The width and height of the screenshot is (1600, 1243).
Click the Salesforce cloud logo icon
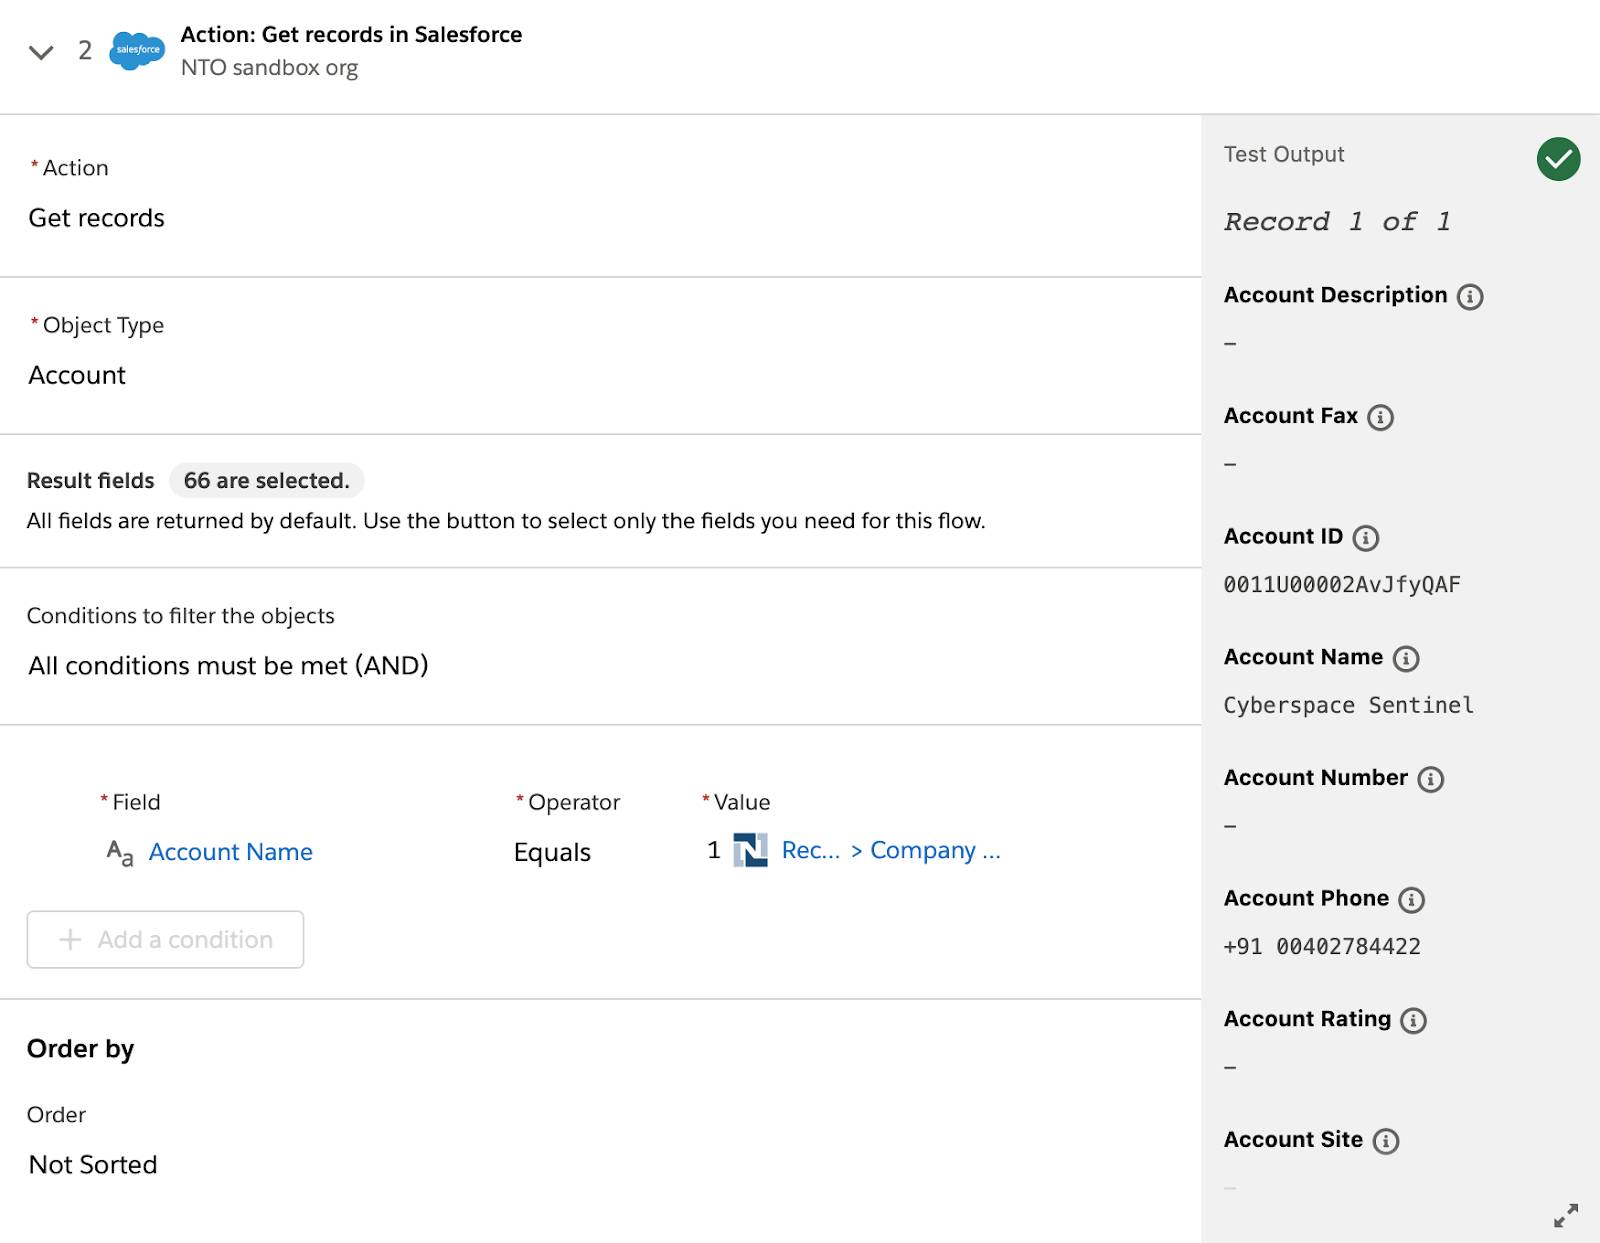(137, 50)
